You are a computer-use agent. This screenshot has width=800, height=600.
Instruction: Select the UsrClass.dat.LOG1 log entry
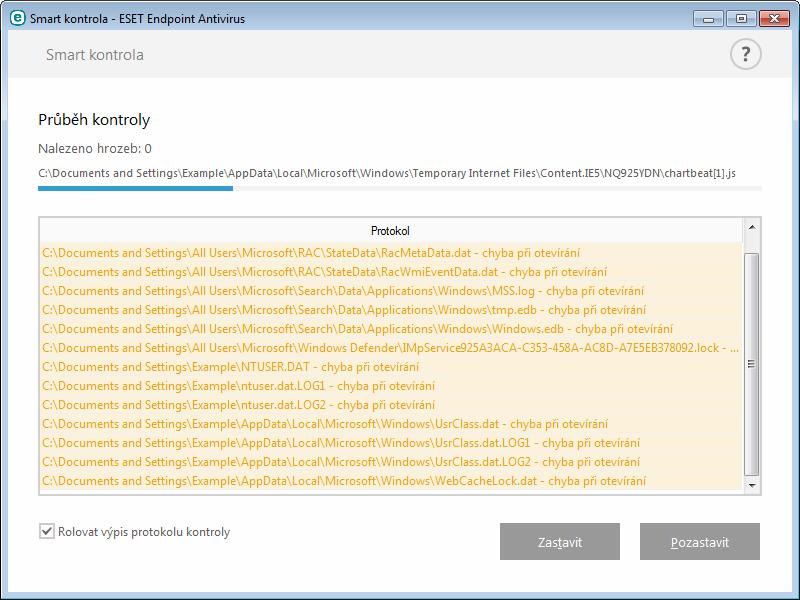tap(391, 443)
